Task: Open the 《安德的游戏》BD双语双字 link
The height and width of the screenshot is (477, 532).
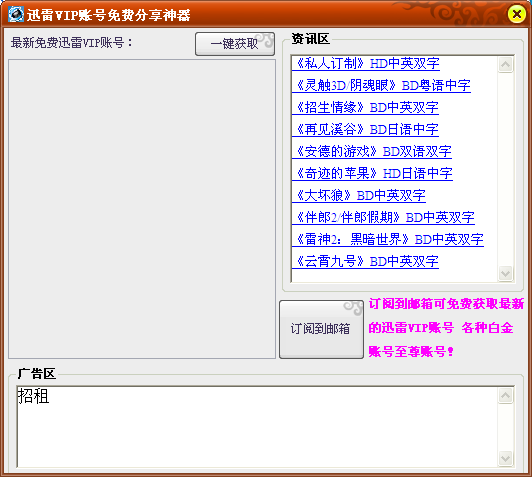Action: 372,152
